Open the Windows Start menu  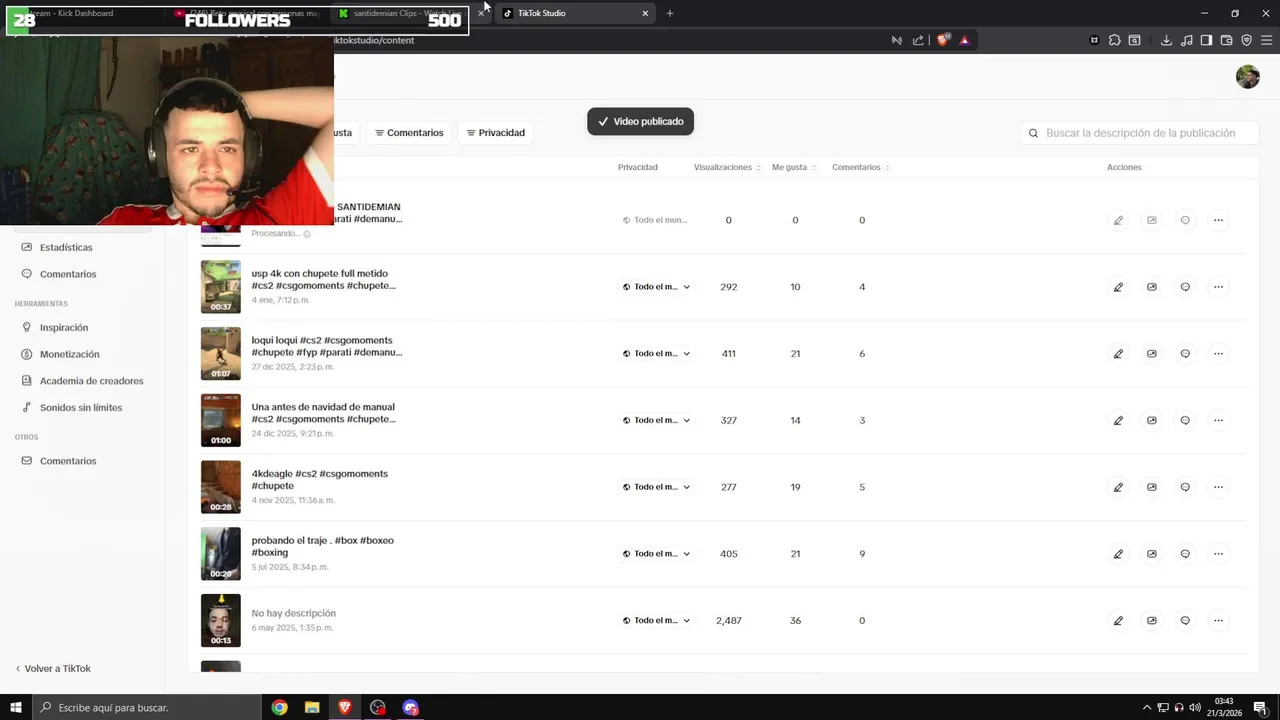16,707
